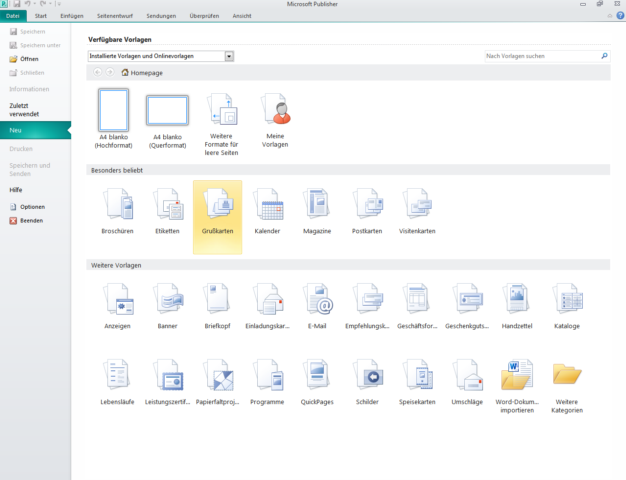Open the Etiketten template category

click(x=167, y=212)
